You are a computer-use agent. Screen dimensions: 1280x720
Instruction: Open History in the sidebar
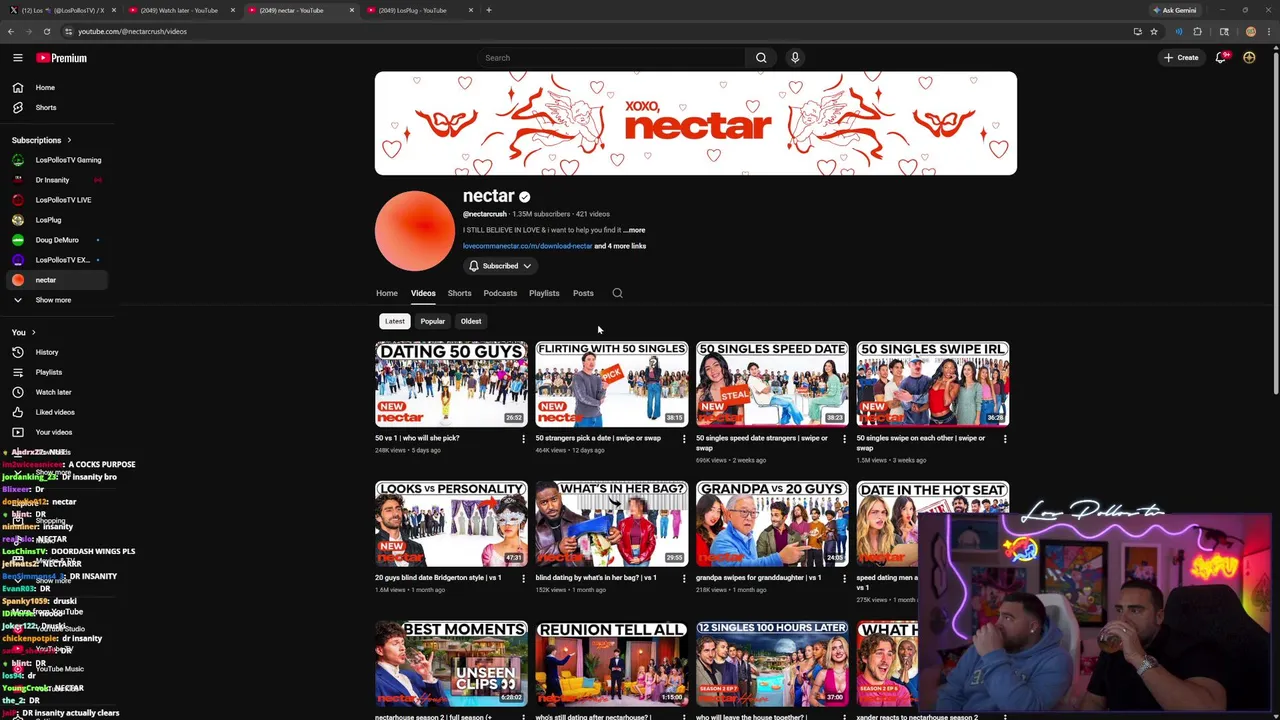55,352
